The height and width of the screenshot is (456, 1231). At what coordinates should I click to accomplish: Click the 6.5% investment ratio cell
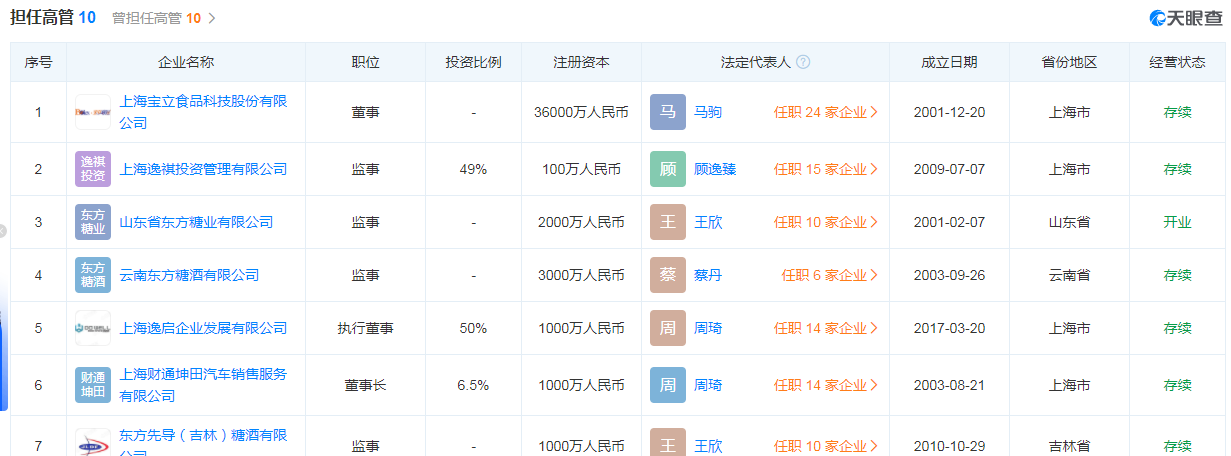click(x=473, y=385)
